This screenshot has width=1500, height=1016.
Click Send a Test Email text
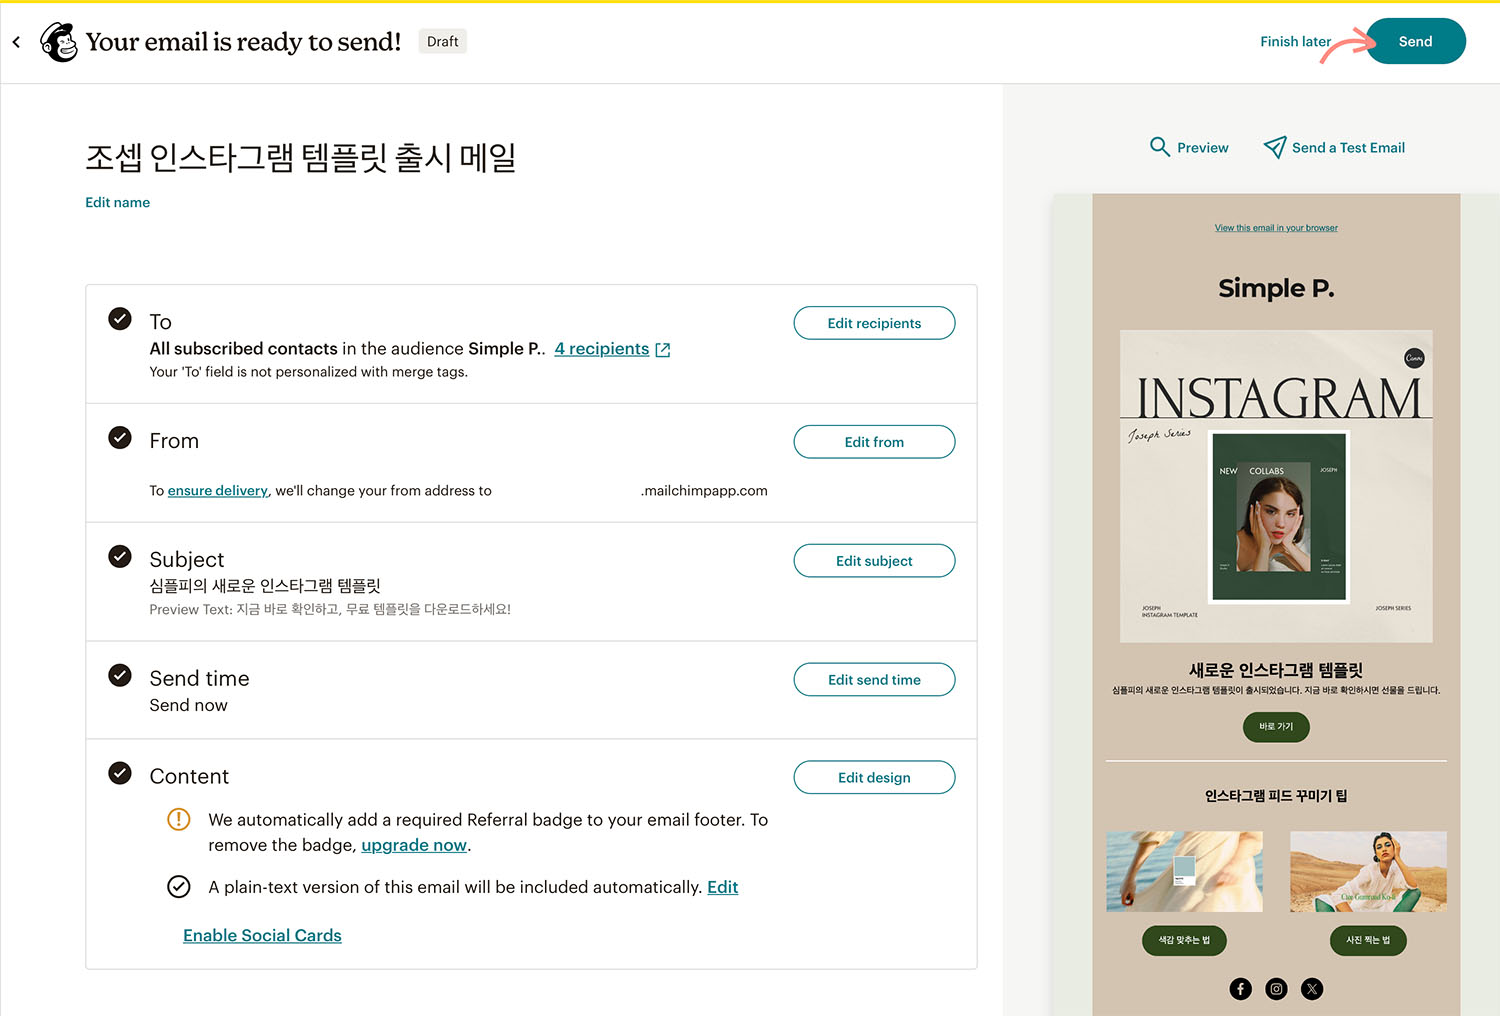[1348, 147]
